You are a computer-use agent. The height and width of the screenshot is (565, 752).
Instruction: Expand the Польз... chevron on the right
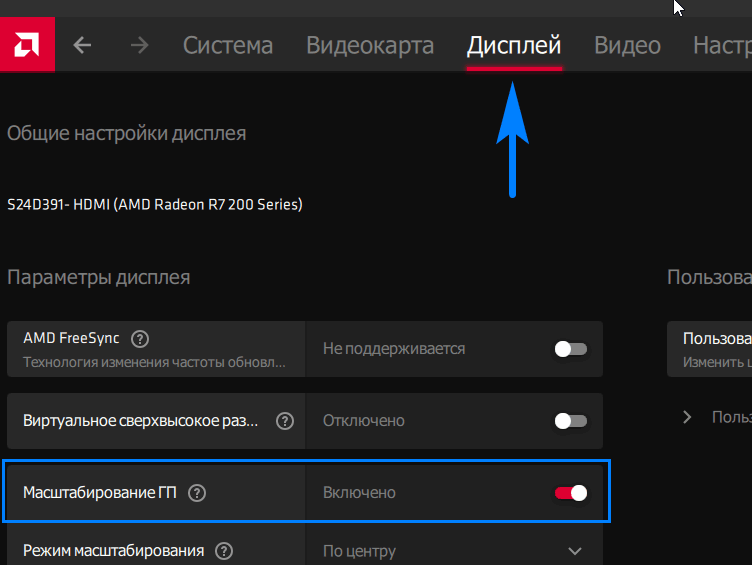tap(687, 417)
